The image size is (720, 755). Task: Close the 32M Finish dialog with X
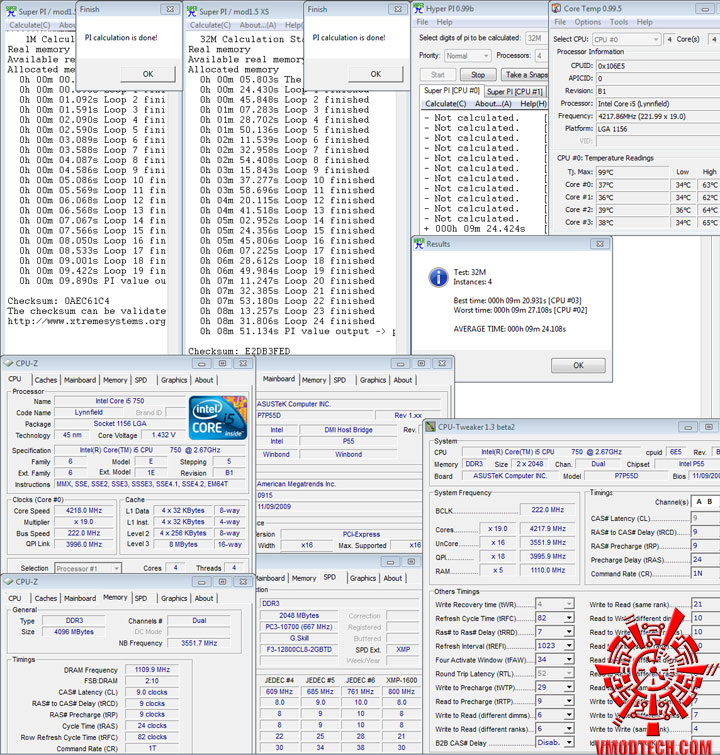pos(398,9)
